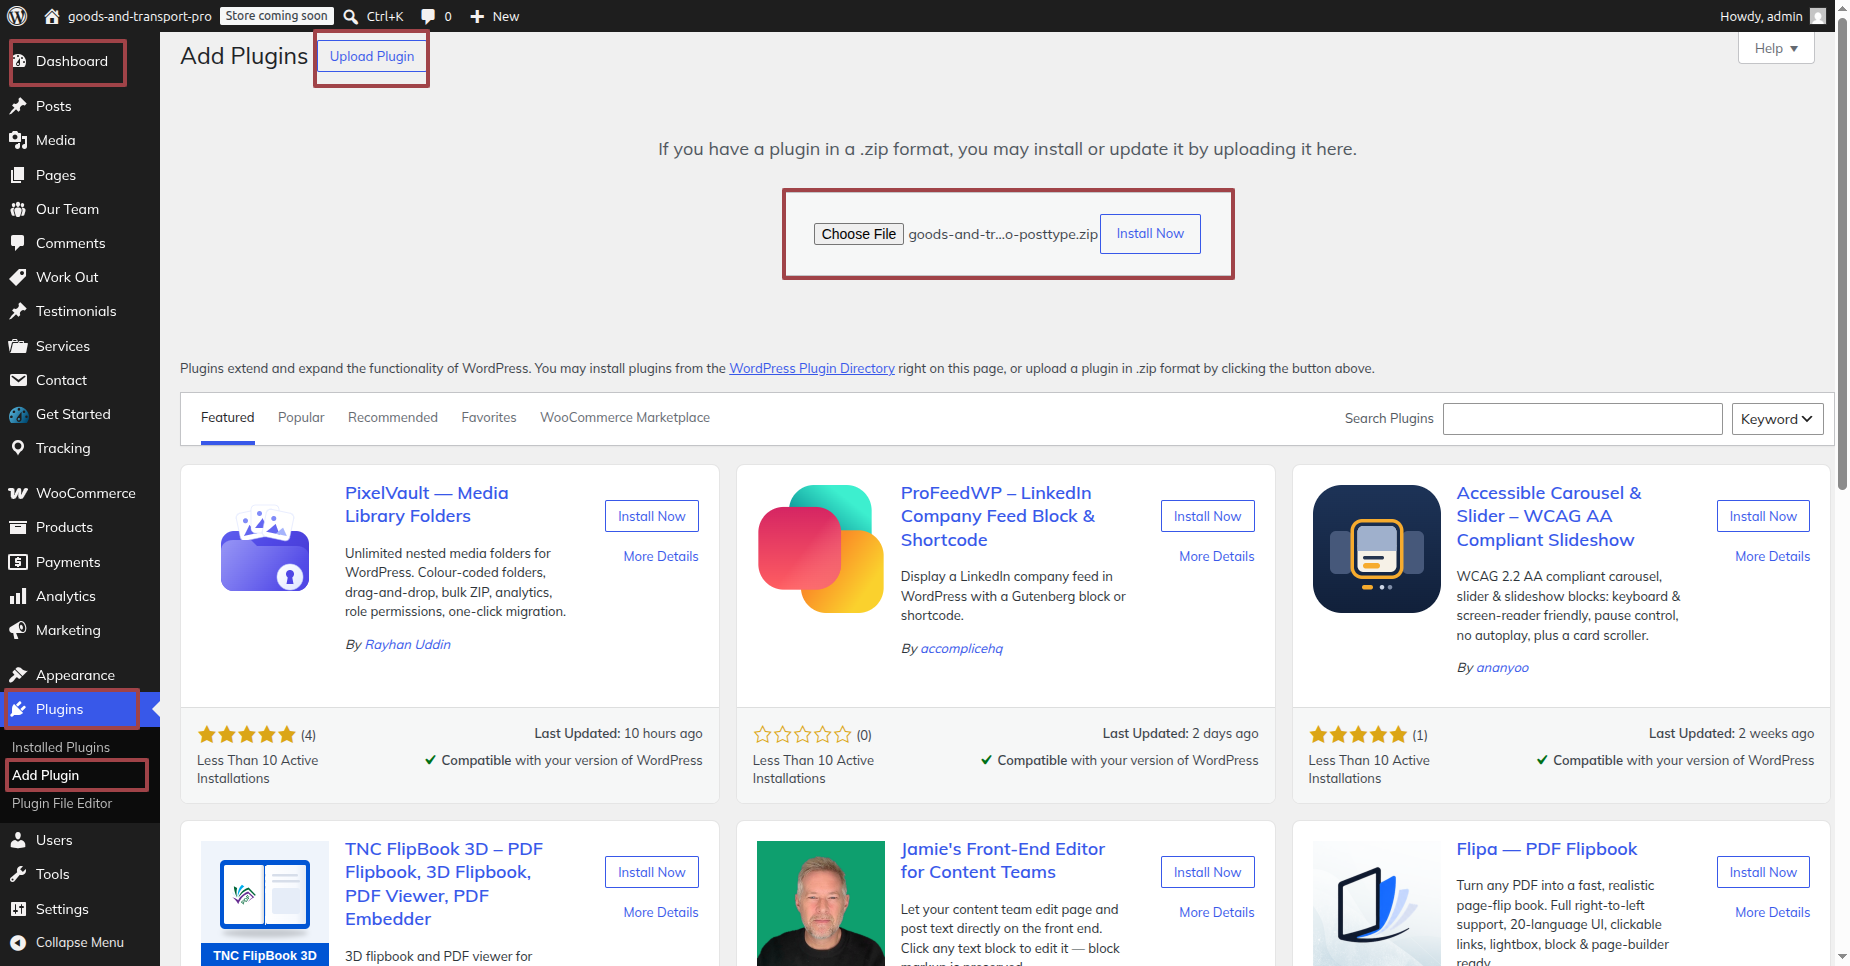Click the Collapse Menu arrow icon
Screen dimensions: 1850x966
(18, 942)
